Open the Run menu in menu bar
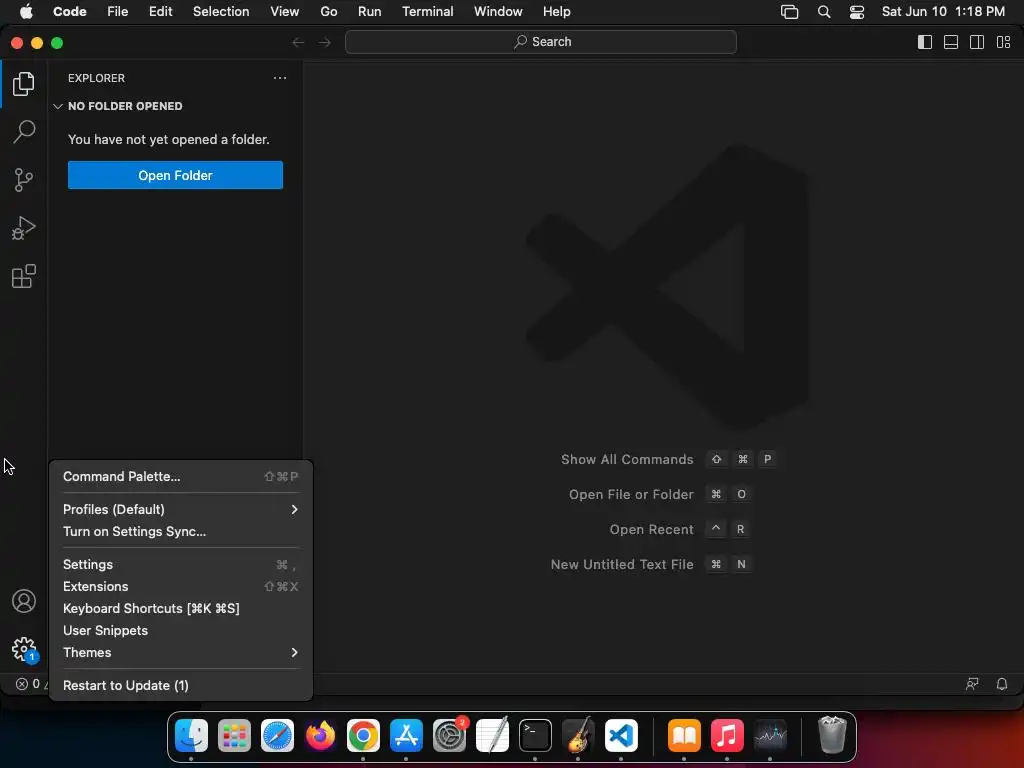This screenshot has height=768, width=1024. pos(369,12)
